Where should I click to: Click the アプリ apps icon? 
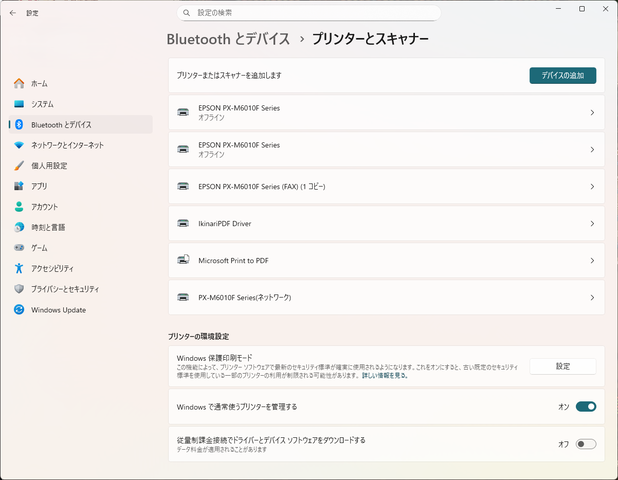coord(19,186)
